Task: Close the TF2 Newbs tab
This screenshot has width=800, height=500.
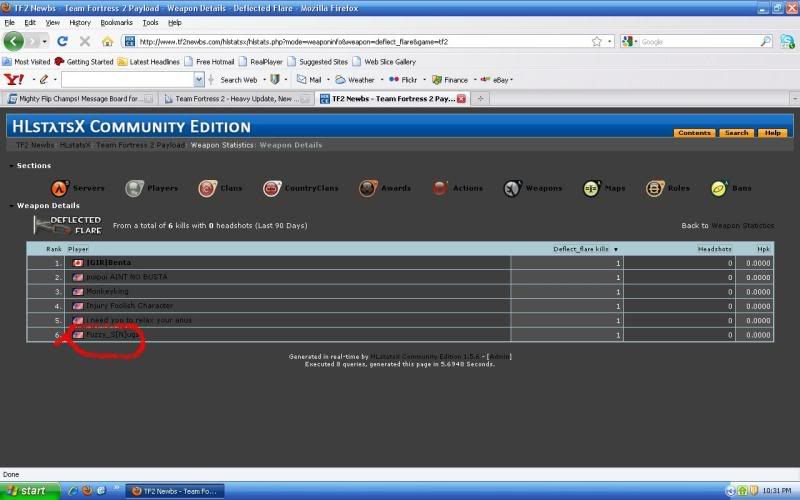Action: (461, 98)
